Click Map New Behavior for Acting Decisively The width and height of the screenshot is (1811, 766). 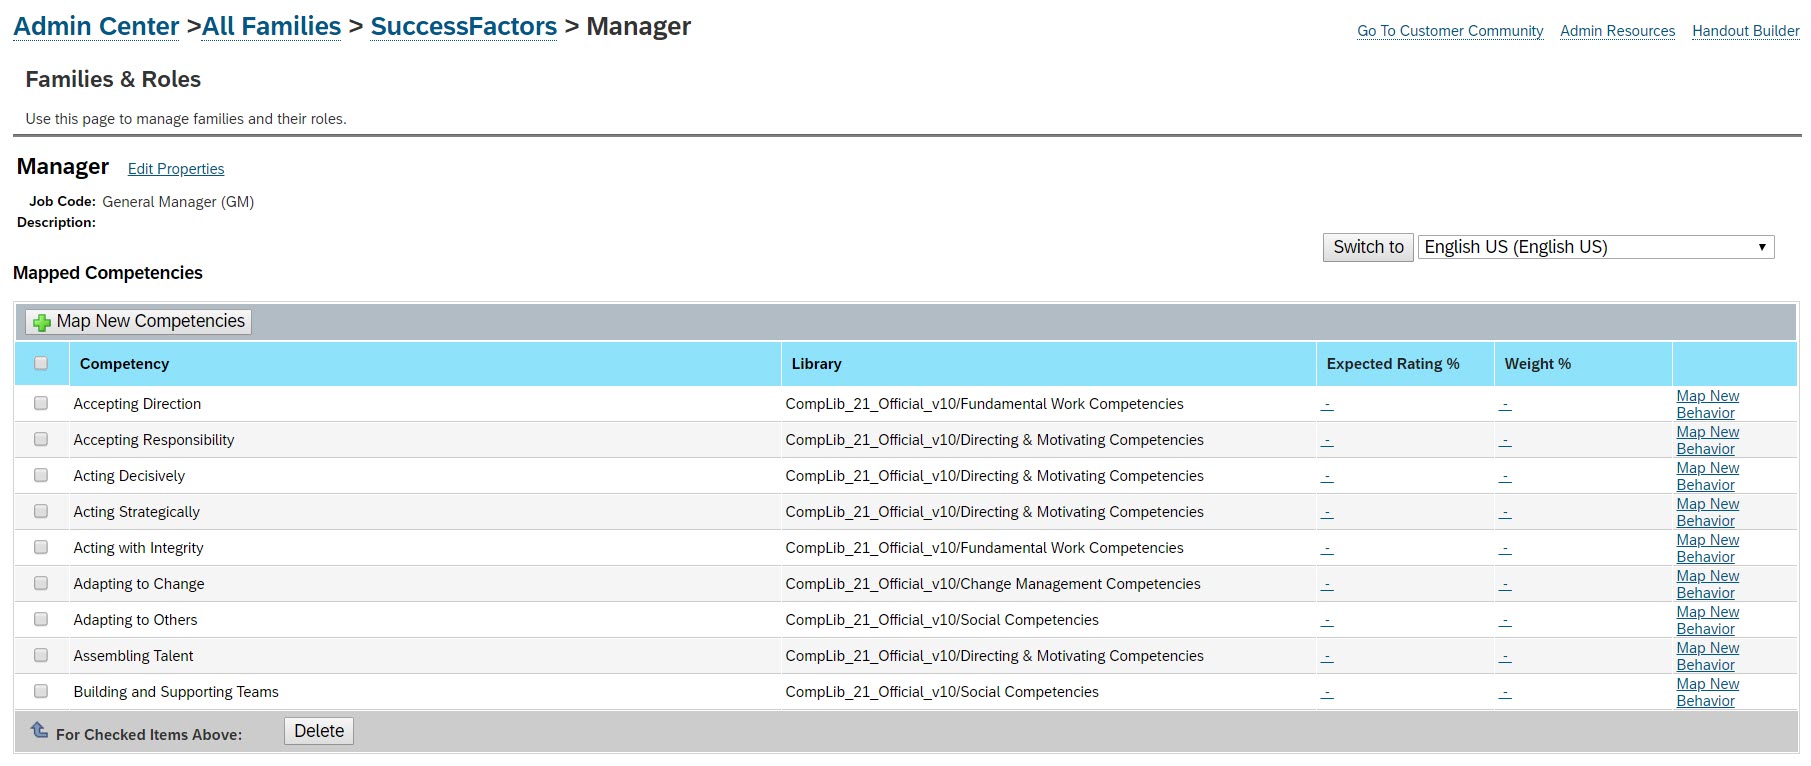(1707, 476)
